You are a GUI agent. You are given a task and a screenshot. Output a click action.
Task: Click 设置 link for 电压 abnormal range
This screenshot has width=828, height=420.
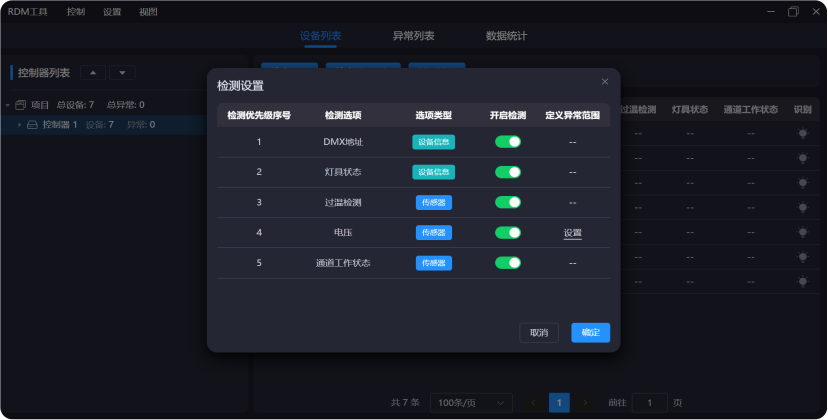point(572,233)
